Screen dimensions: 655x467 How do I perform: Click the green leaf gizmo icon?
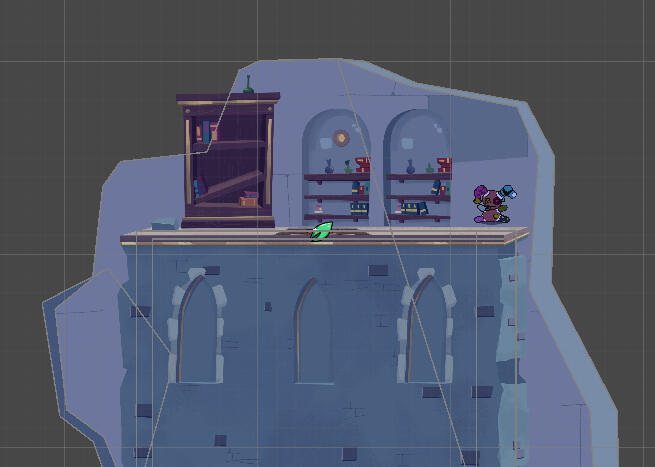click(x=321, y=231)
